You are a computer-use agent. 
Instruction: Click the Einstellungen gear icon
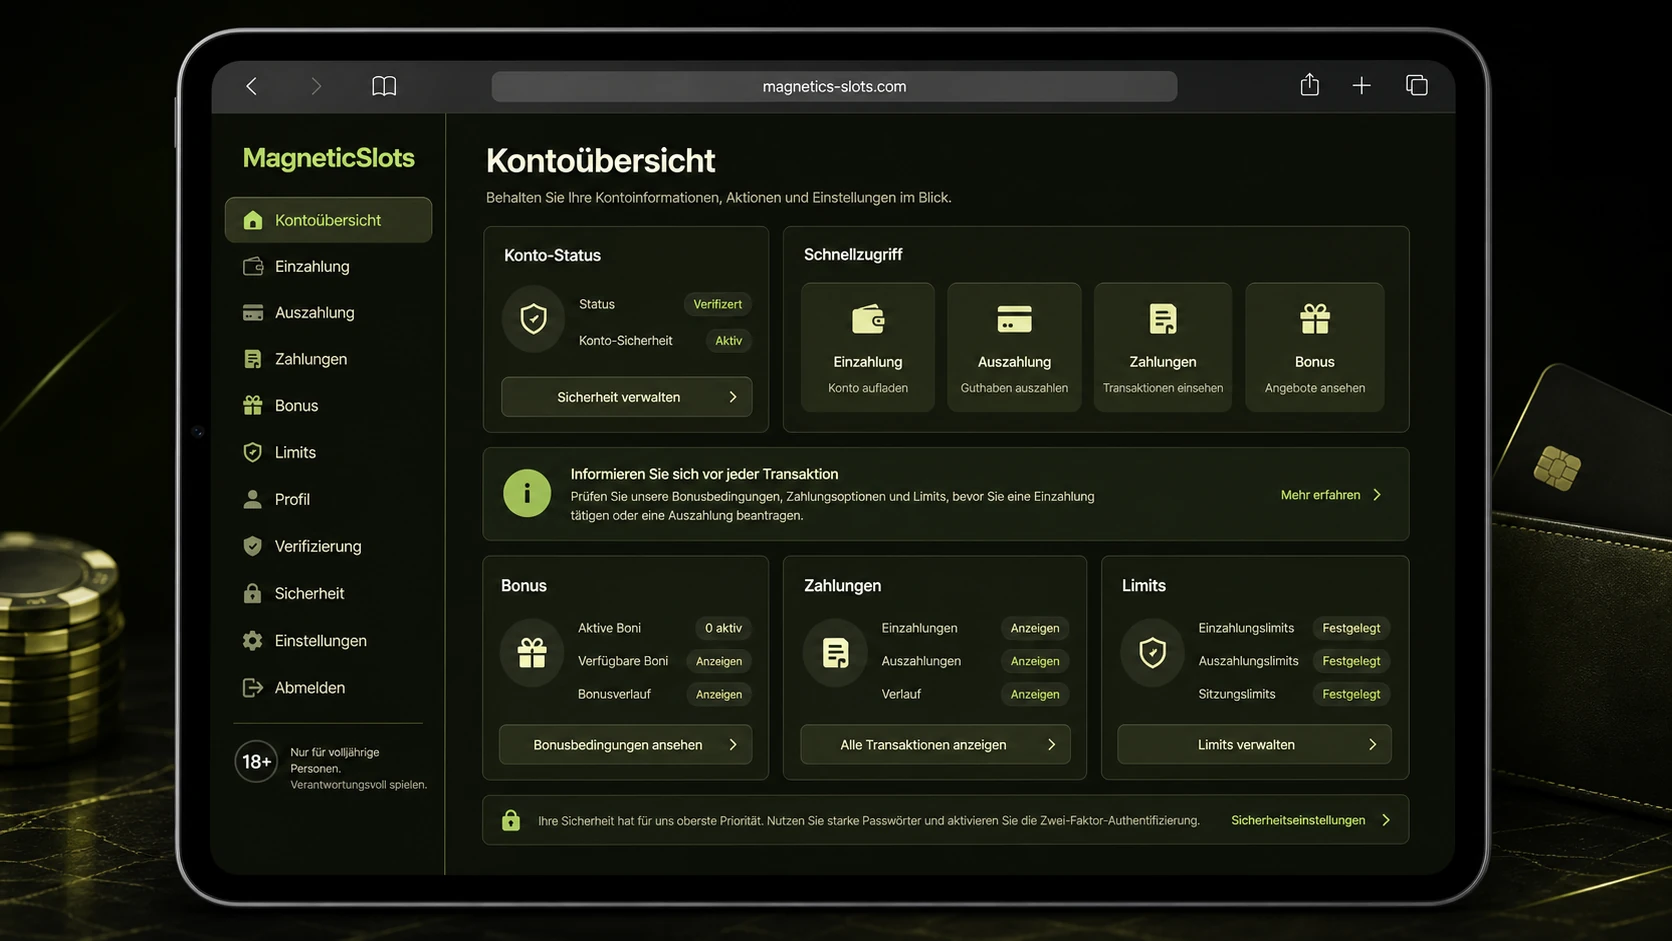252,640
